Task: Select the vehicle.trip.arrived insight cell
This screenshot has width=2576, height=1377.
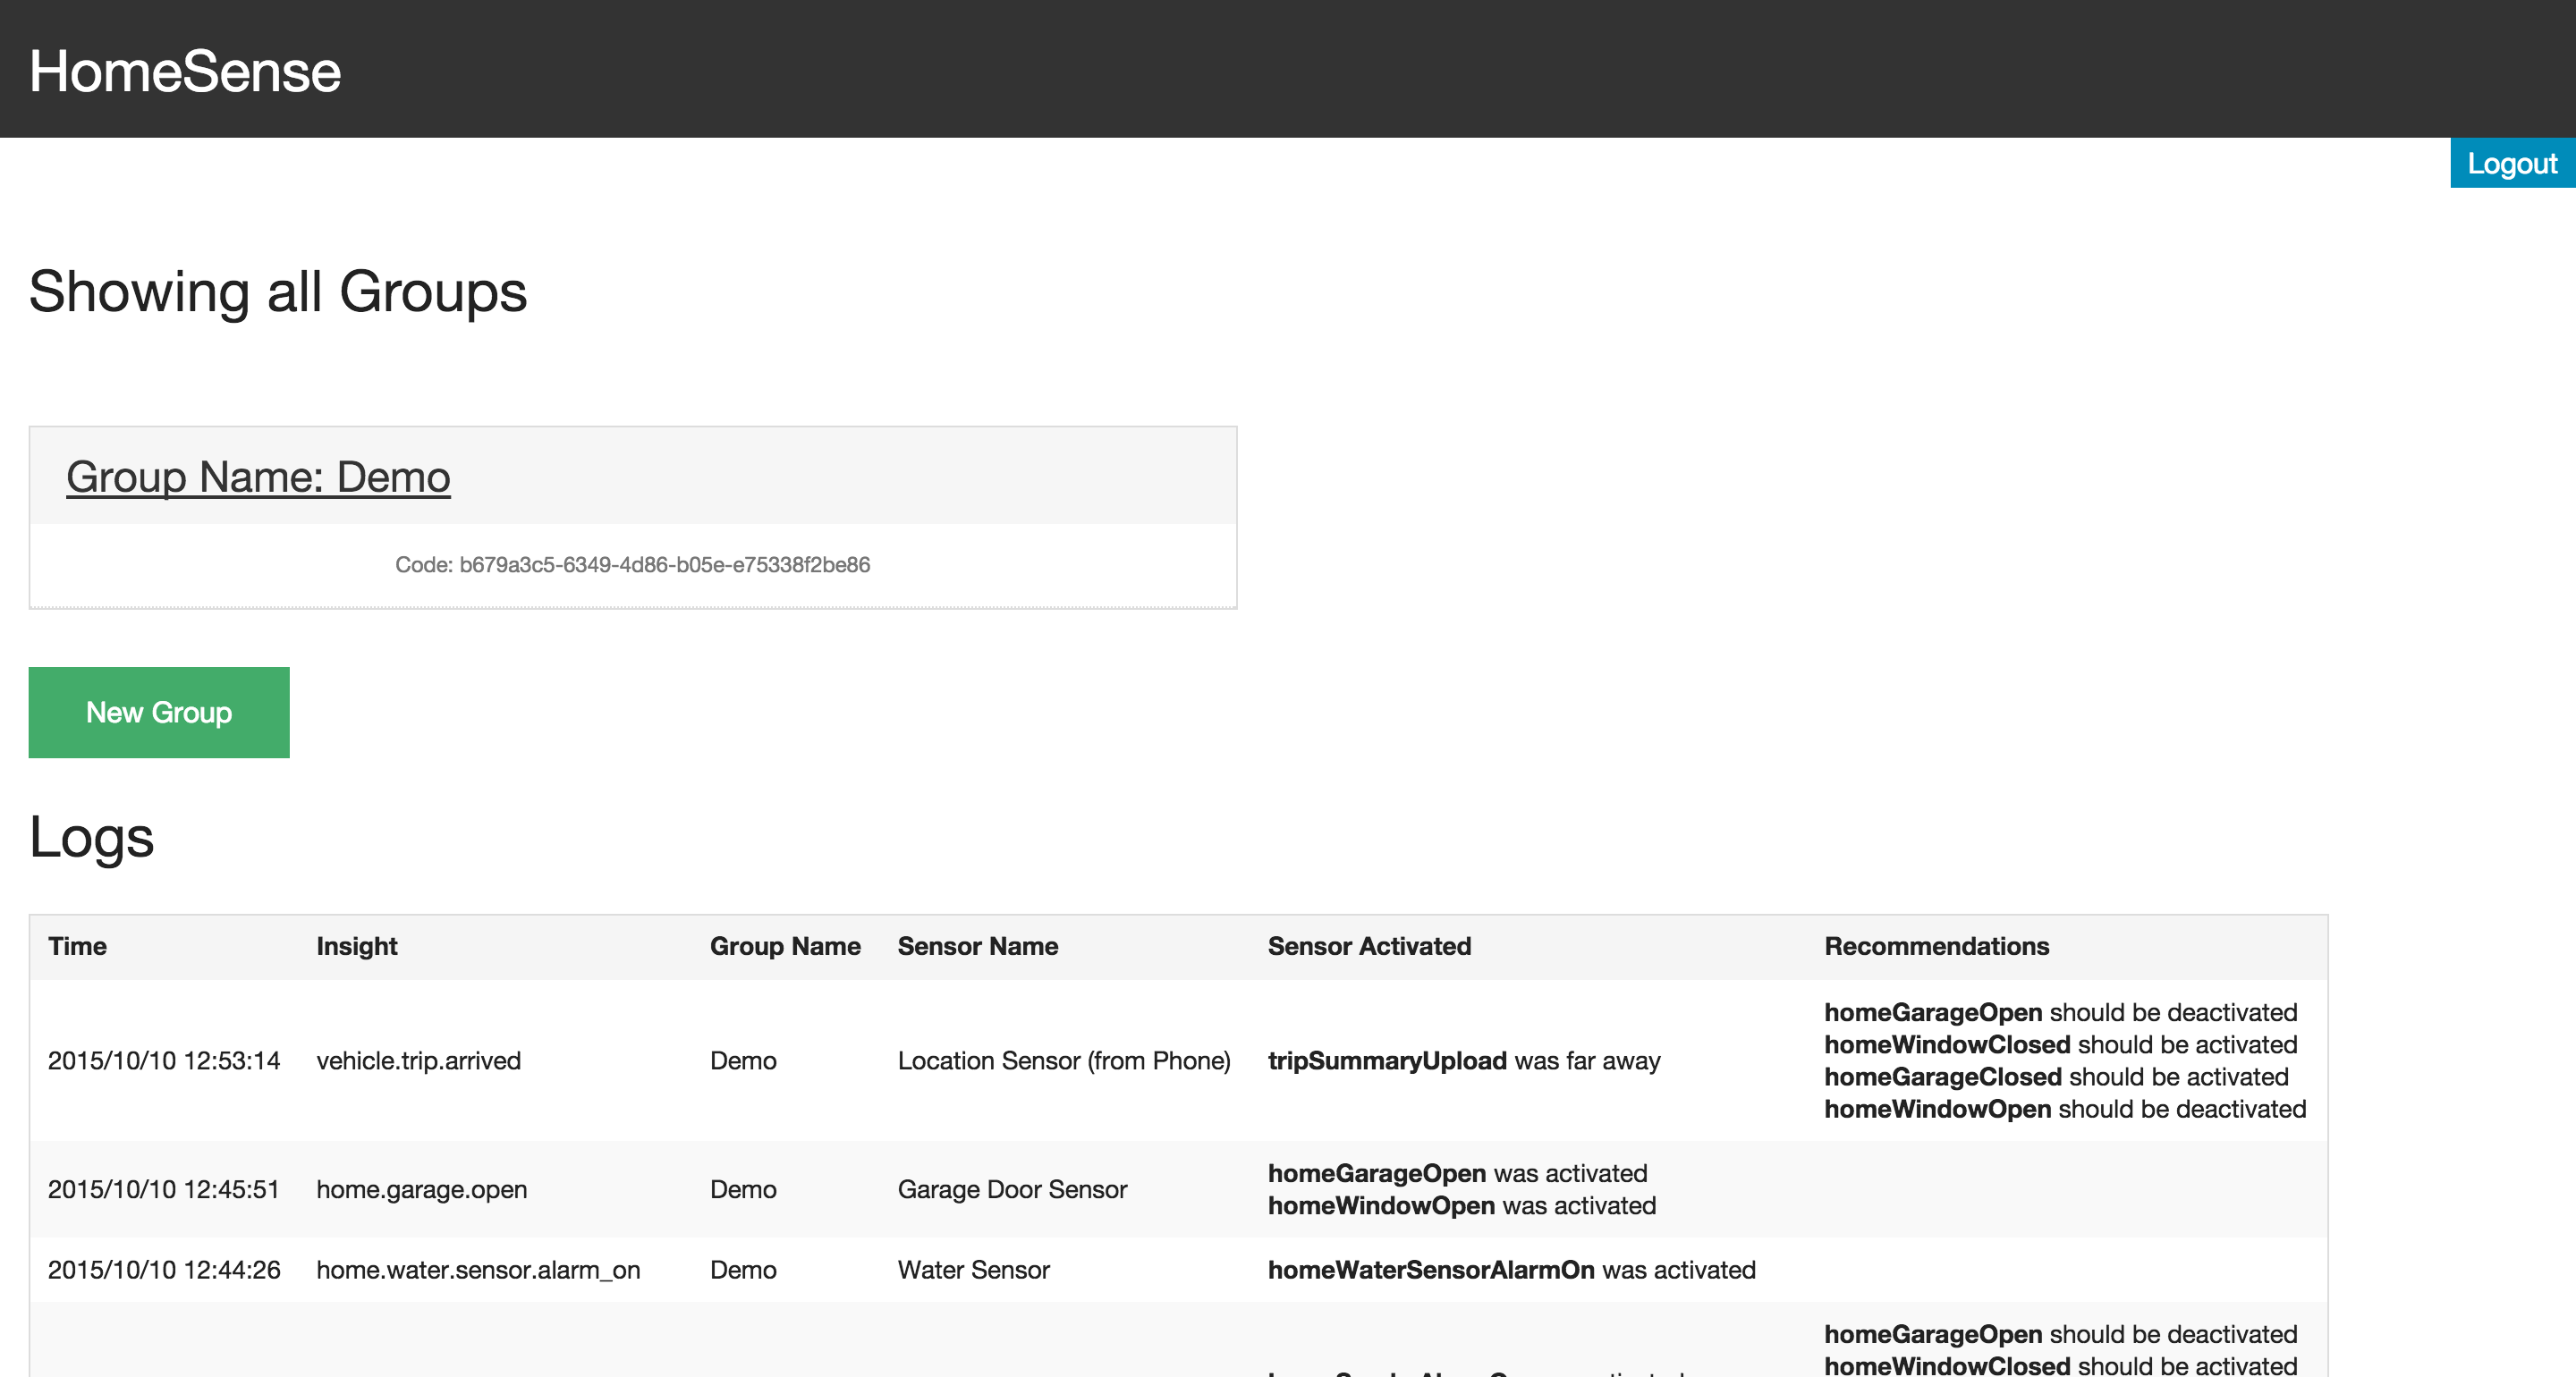Action: coord(418,1060)
